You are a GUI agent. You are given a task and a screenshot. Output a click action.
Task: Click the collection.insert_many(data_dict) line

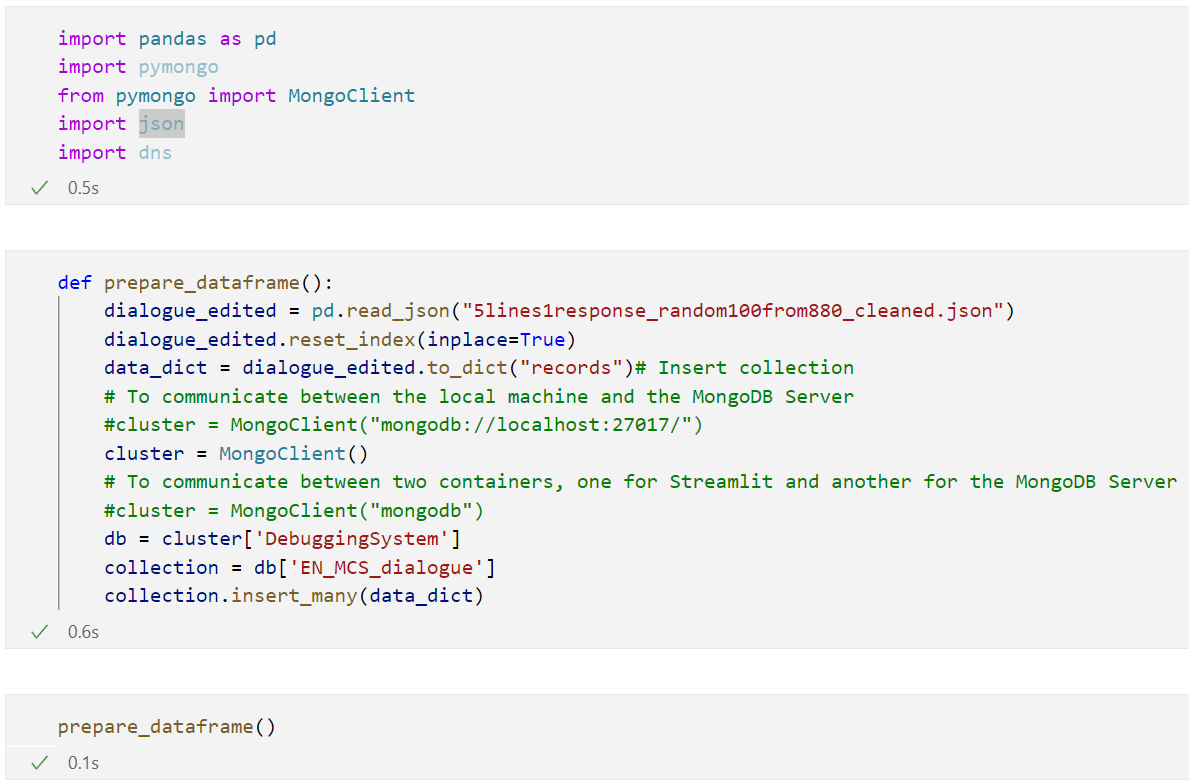[x=294, y=596]
